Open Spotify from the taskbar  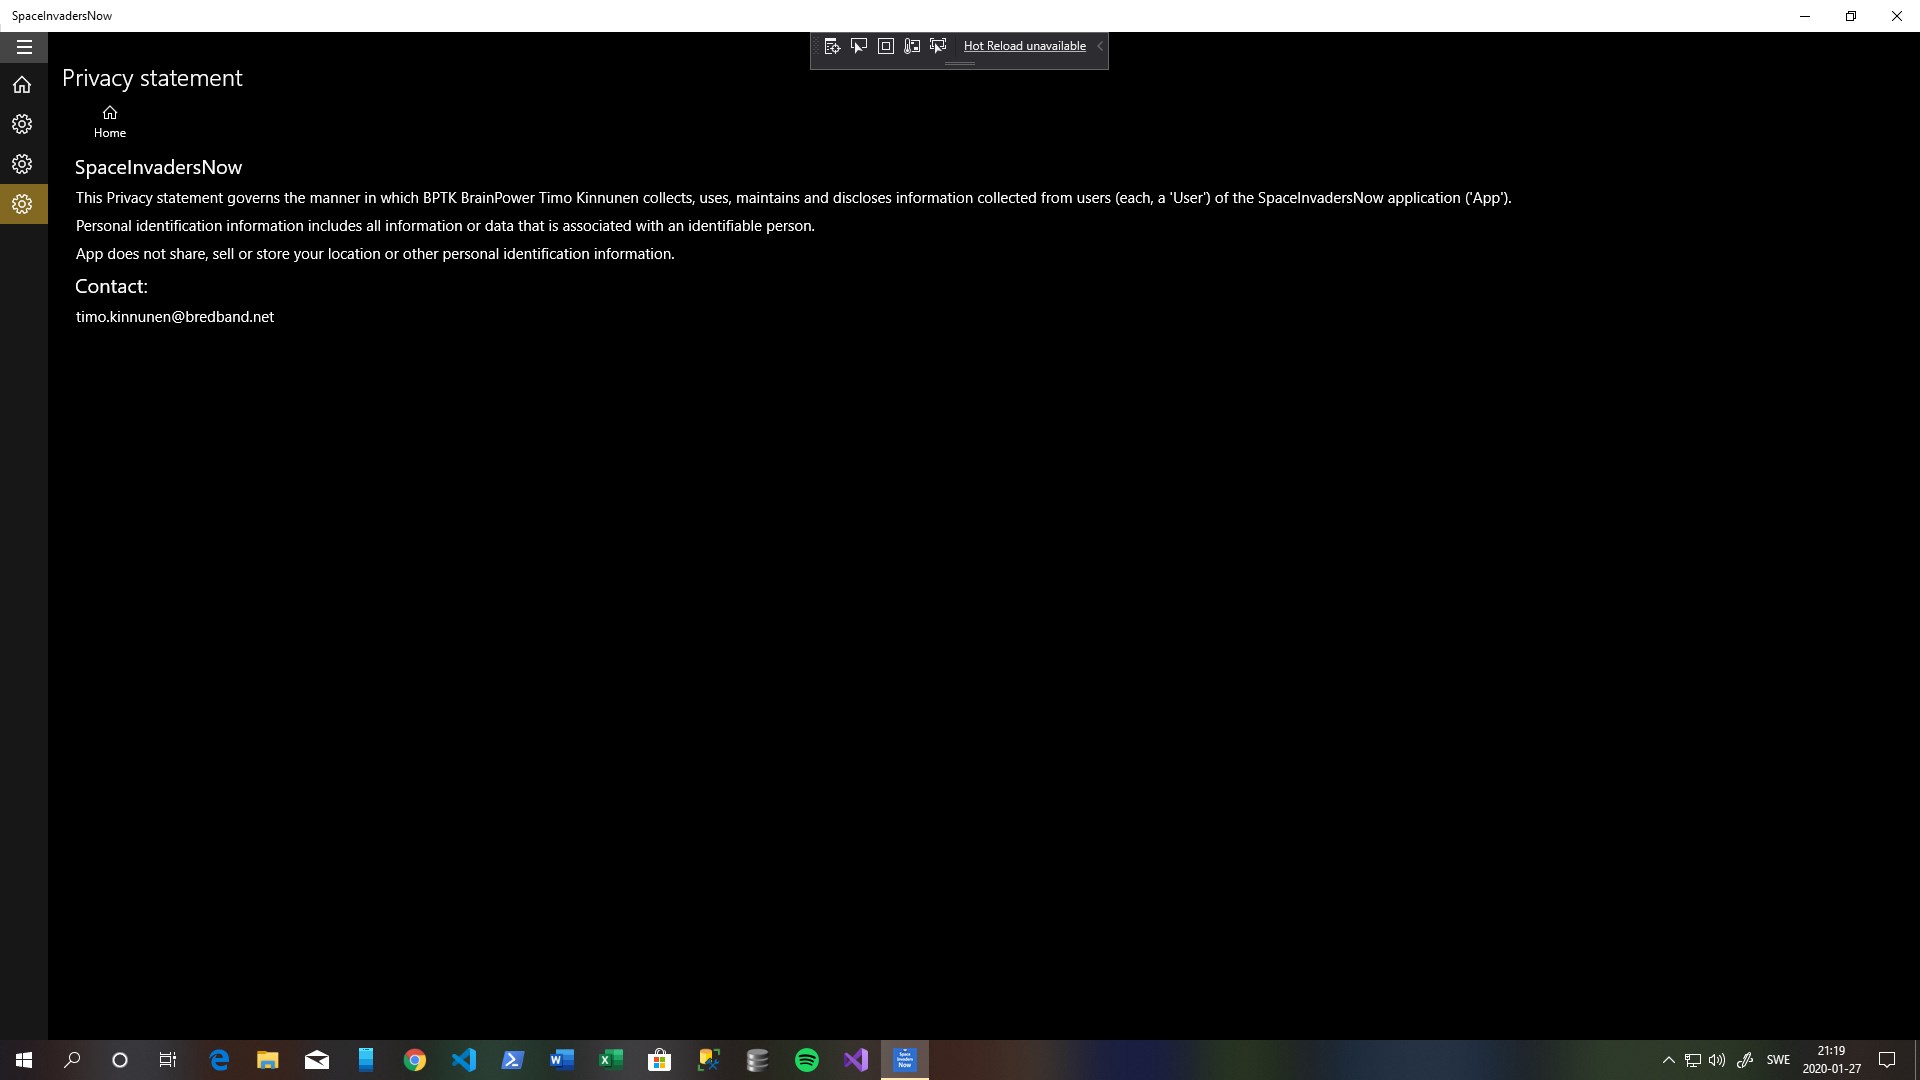click(807, 1060)
